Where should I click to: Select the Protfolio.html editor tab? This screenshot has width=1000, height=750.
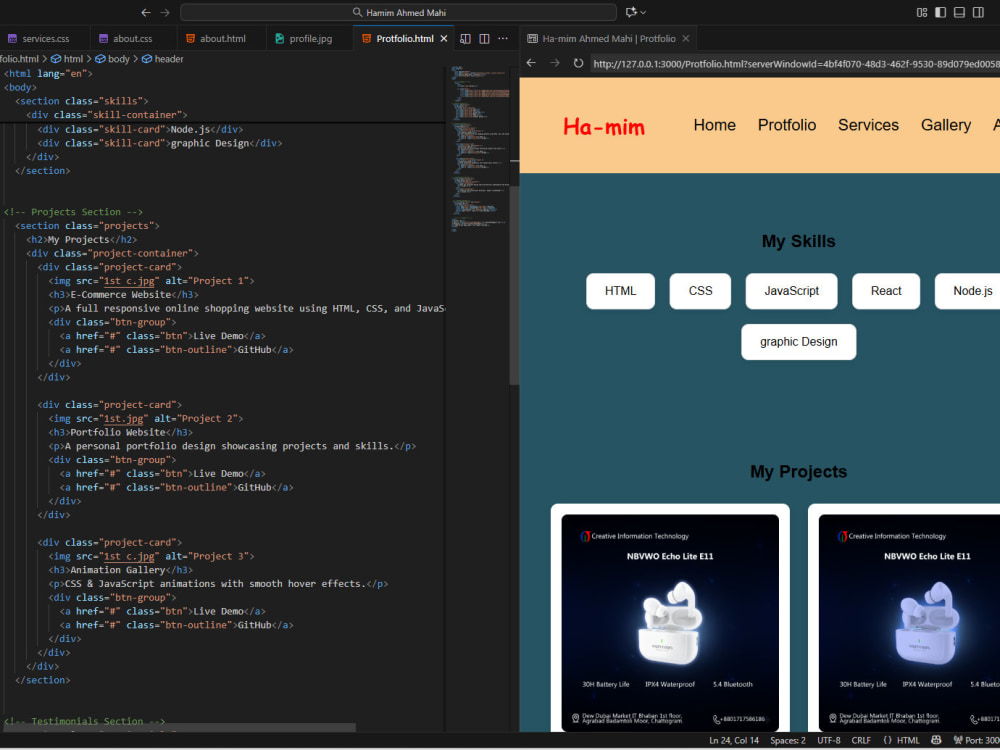tap(404, 38)
